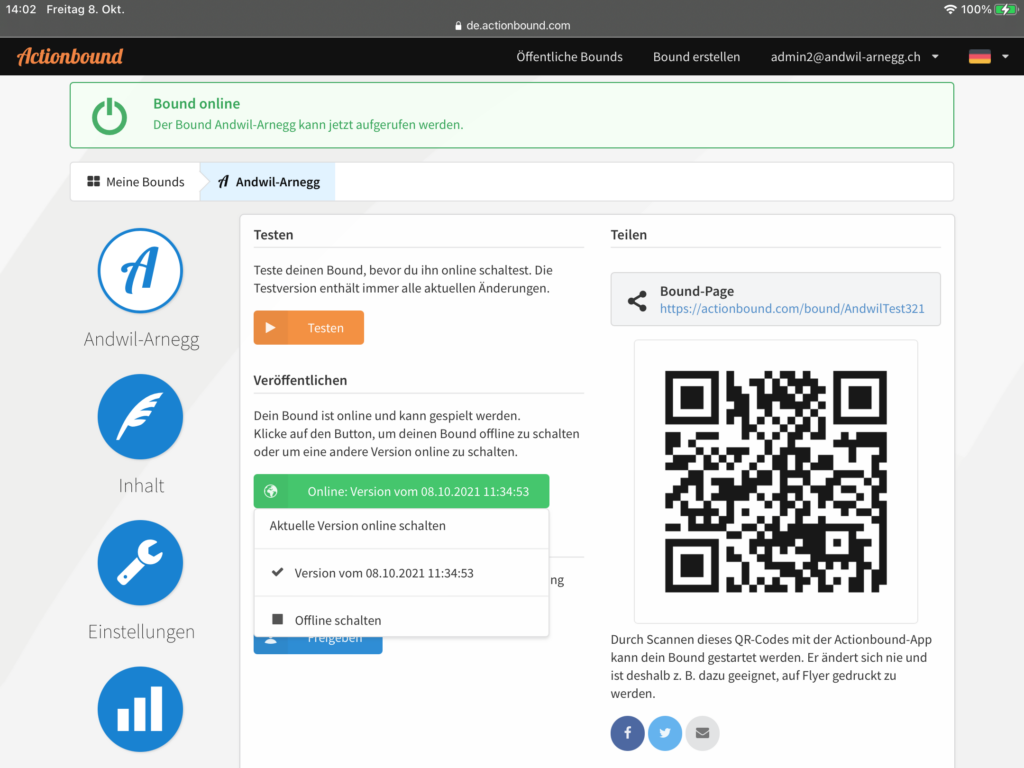Open Einstellungen wrench icon
This screenshot has height=768, width=1024.
140,563
